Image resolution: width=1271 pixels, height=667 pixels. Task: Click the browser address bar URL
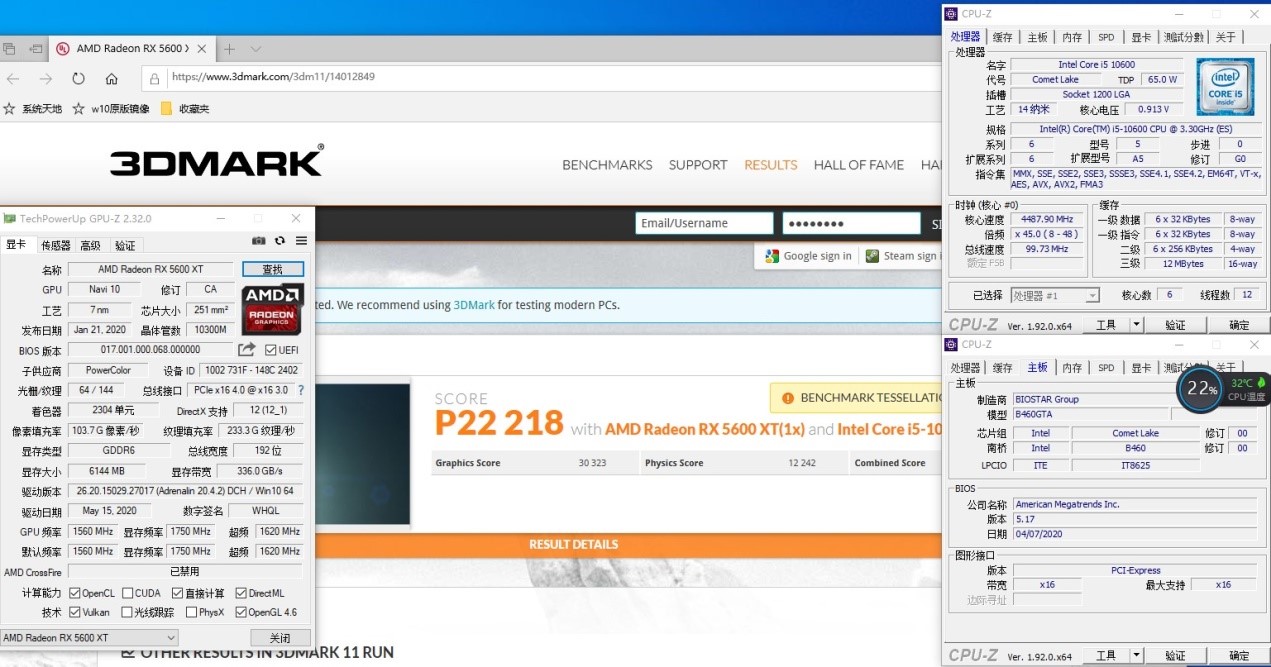pyautogui.click(x=273, y=77)
